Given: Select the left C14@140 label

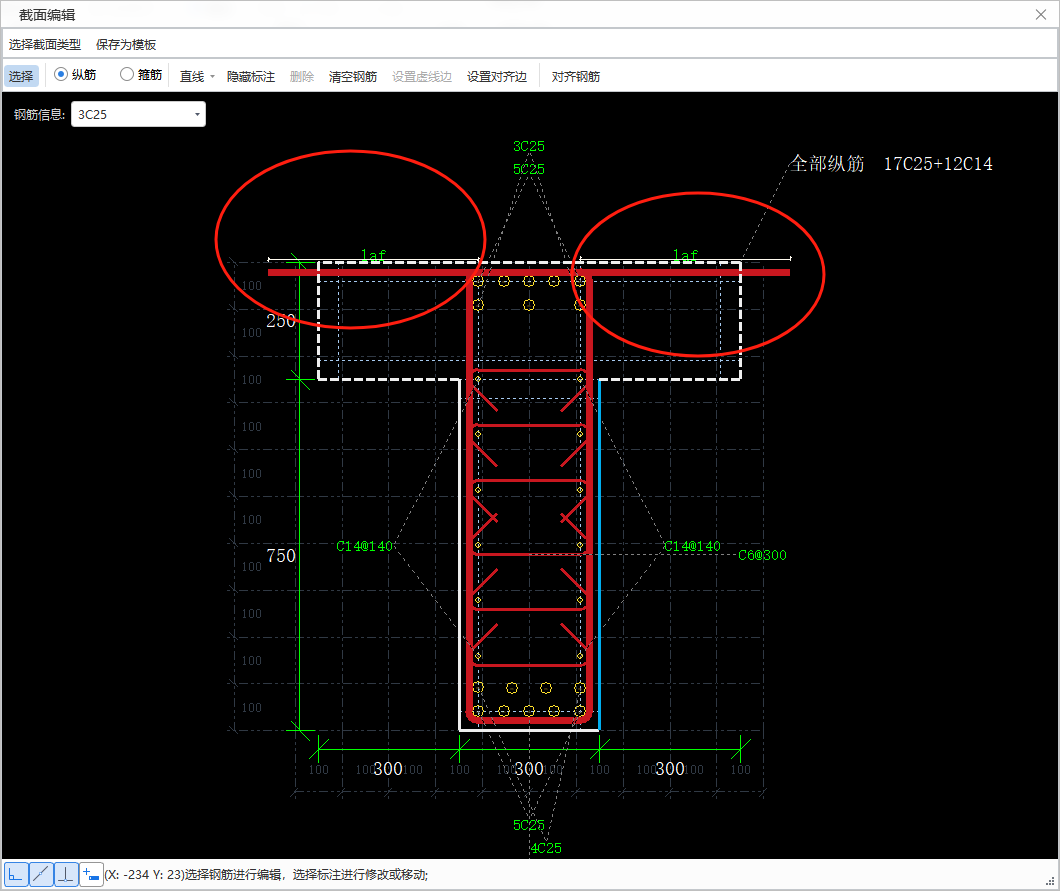Looking at the screenshot, I should pyautogui.click(x=364, y=546).
